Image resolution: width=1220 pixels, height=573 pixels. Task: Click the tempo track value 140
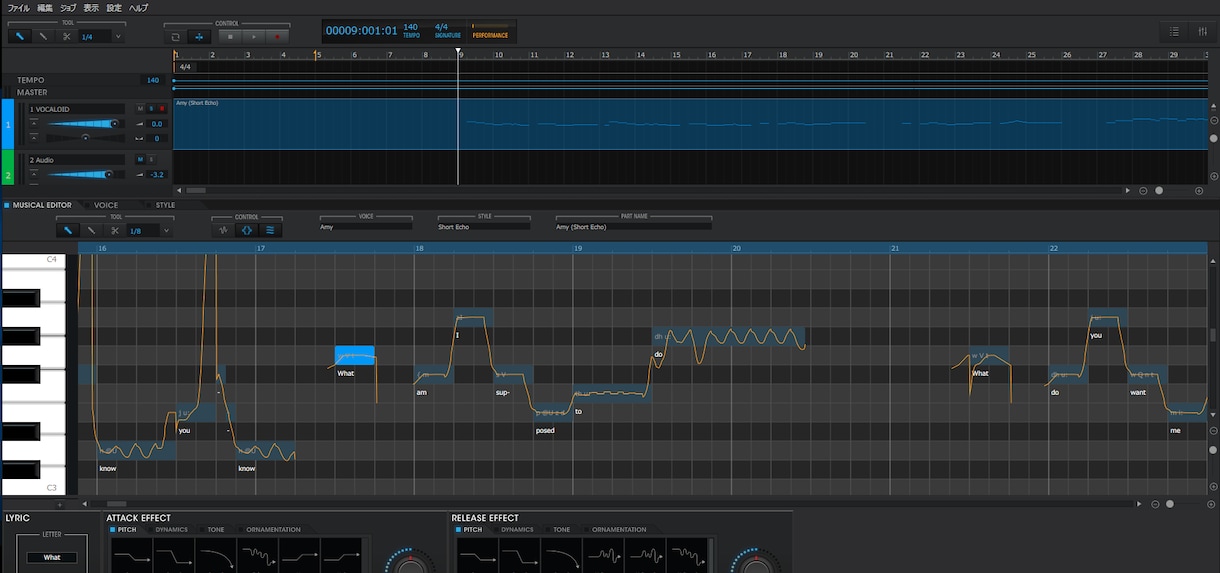[x=153, y=80]
